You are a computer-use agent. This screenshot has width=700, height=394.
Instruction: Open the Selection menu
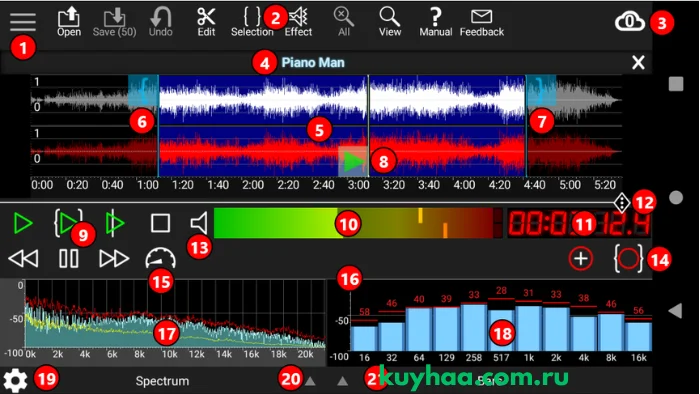click(252, 23)
